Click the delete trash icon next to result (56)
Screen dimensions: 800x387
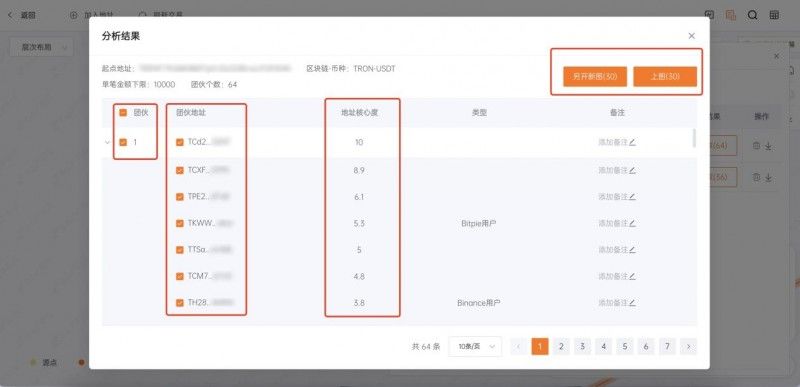tap(757, 177)
